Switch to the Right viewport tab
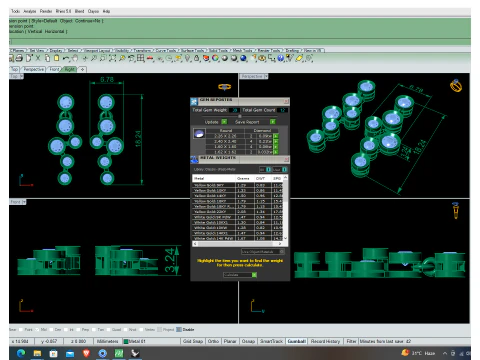Viewport: 480px width, 360px height. (70, 69)
